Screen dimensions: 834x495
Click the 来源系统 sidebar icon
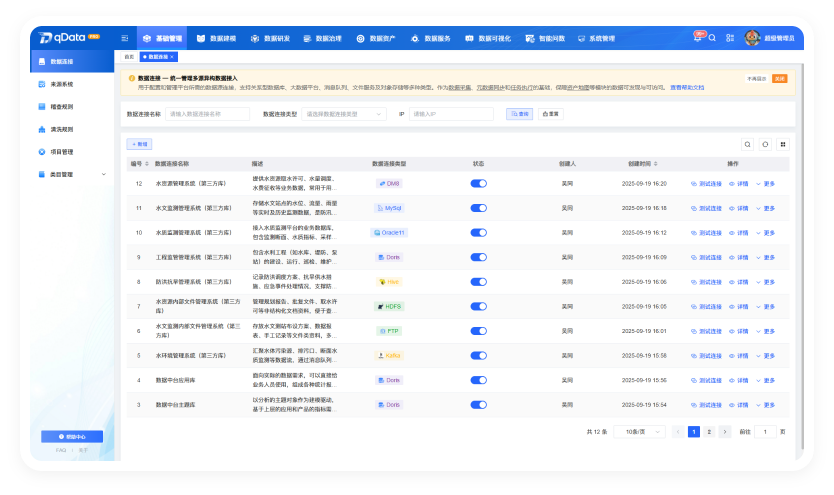42,84
